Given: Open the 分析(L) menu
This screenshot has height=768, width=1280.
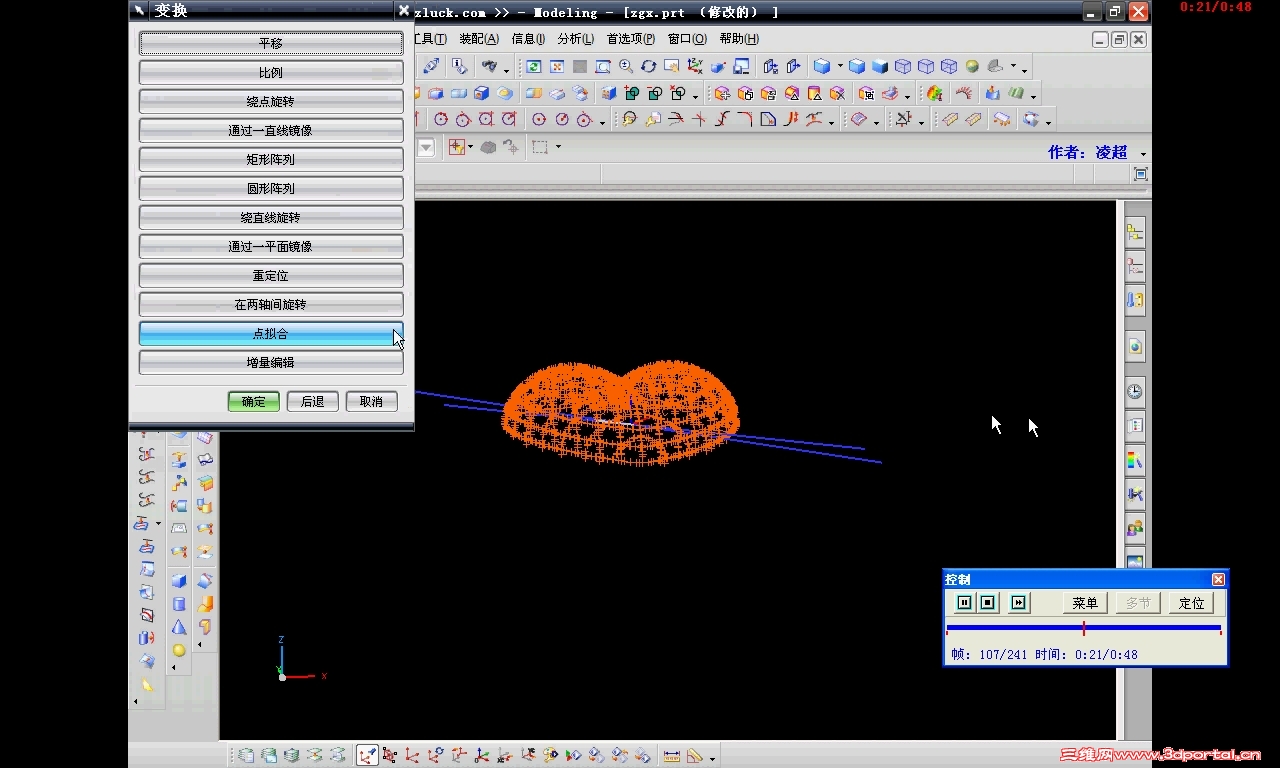Looking at the screenshot, I should [576, 39].
